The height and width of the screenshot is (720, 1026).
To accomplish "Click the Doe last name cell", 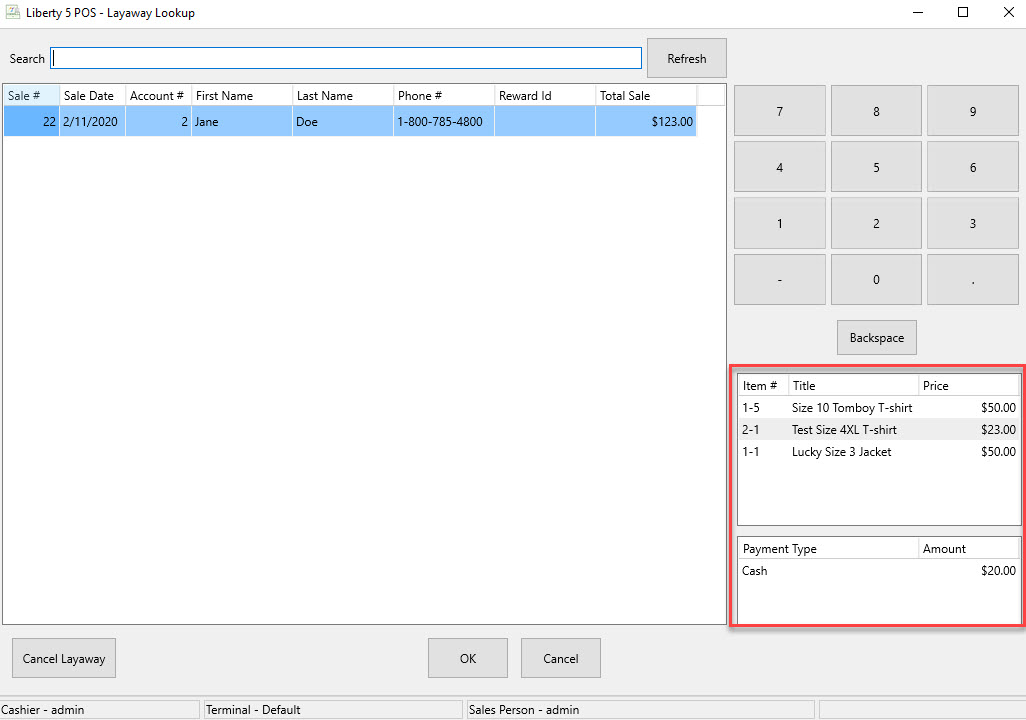I will [x=343, y=122].
